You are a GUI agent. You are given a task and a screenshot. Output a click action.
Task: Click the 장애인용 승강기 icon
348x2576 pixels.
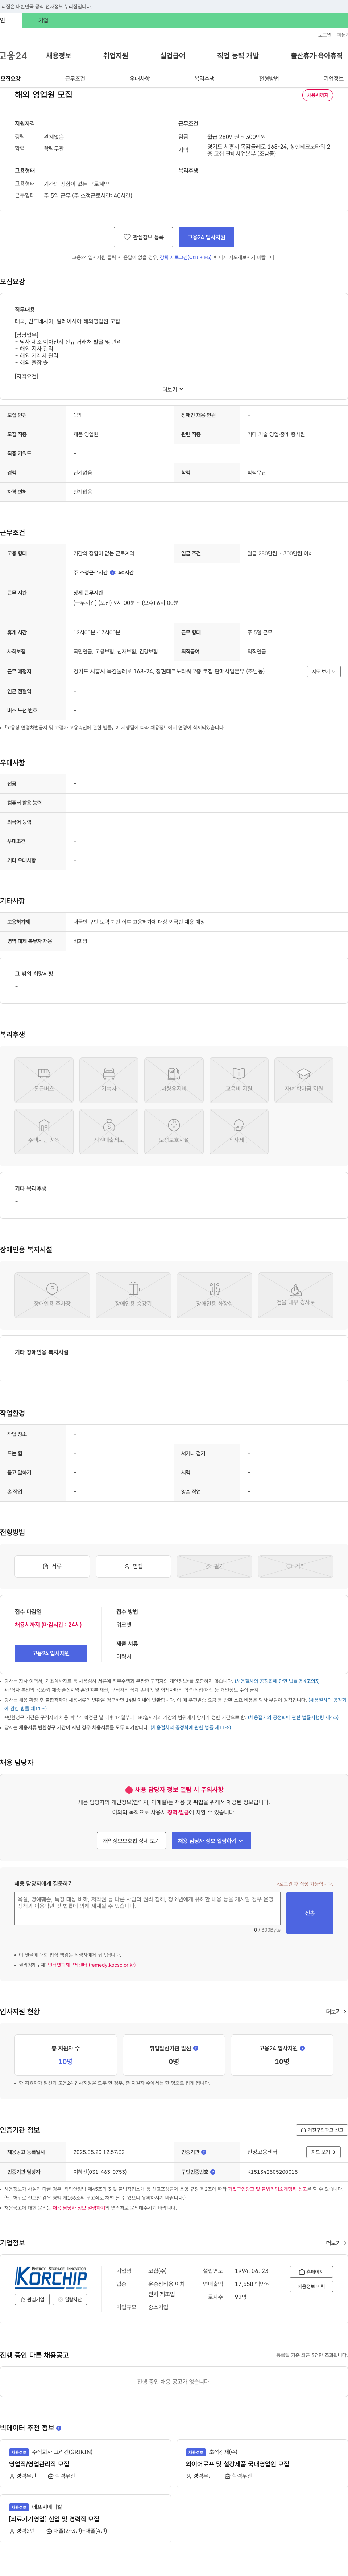tap(133, 1295)
